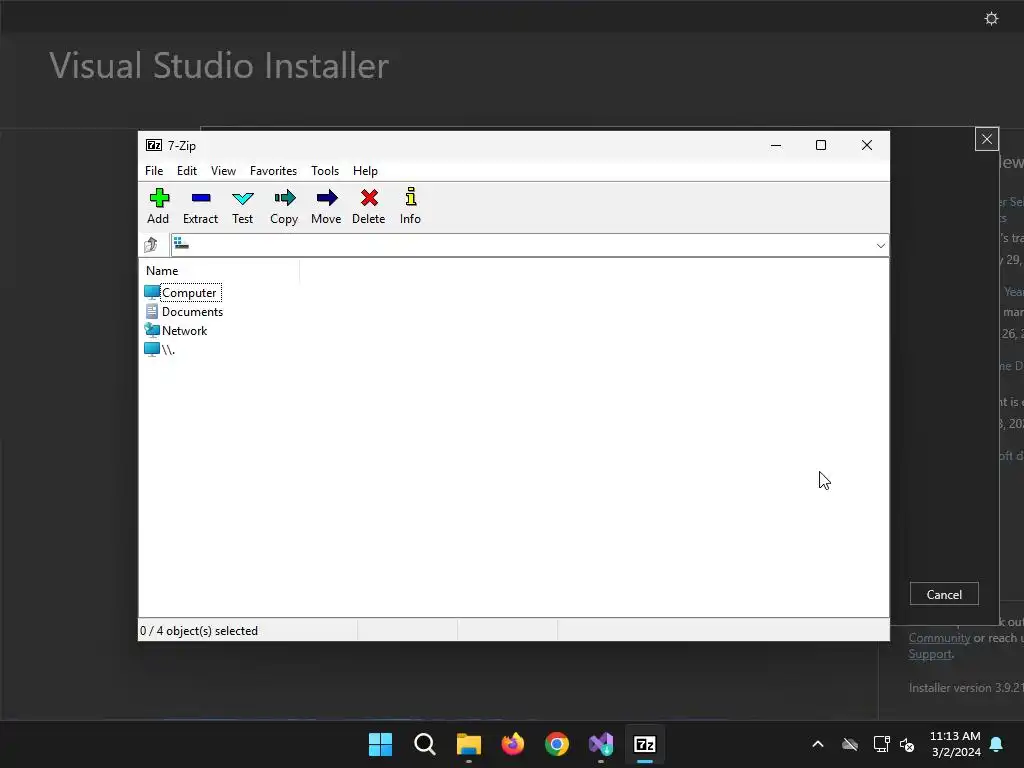Open the File menu

point(154,170)
